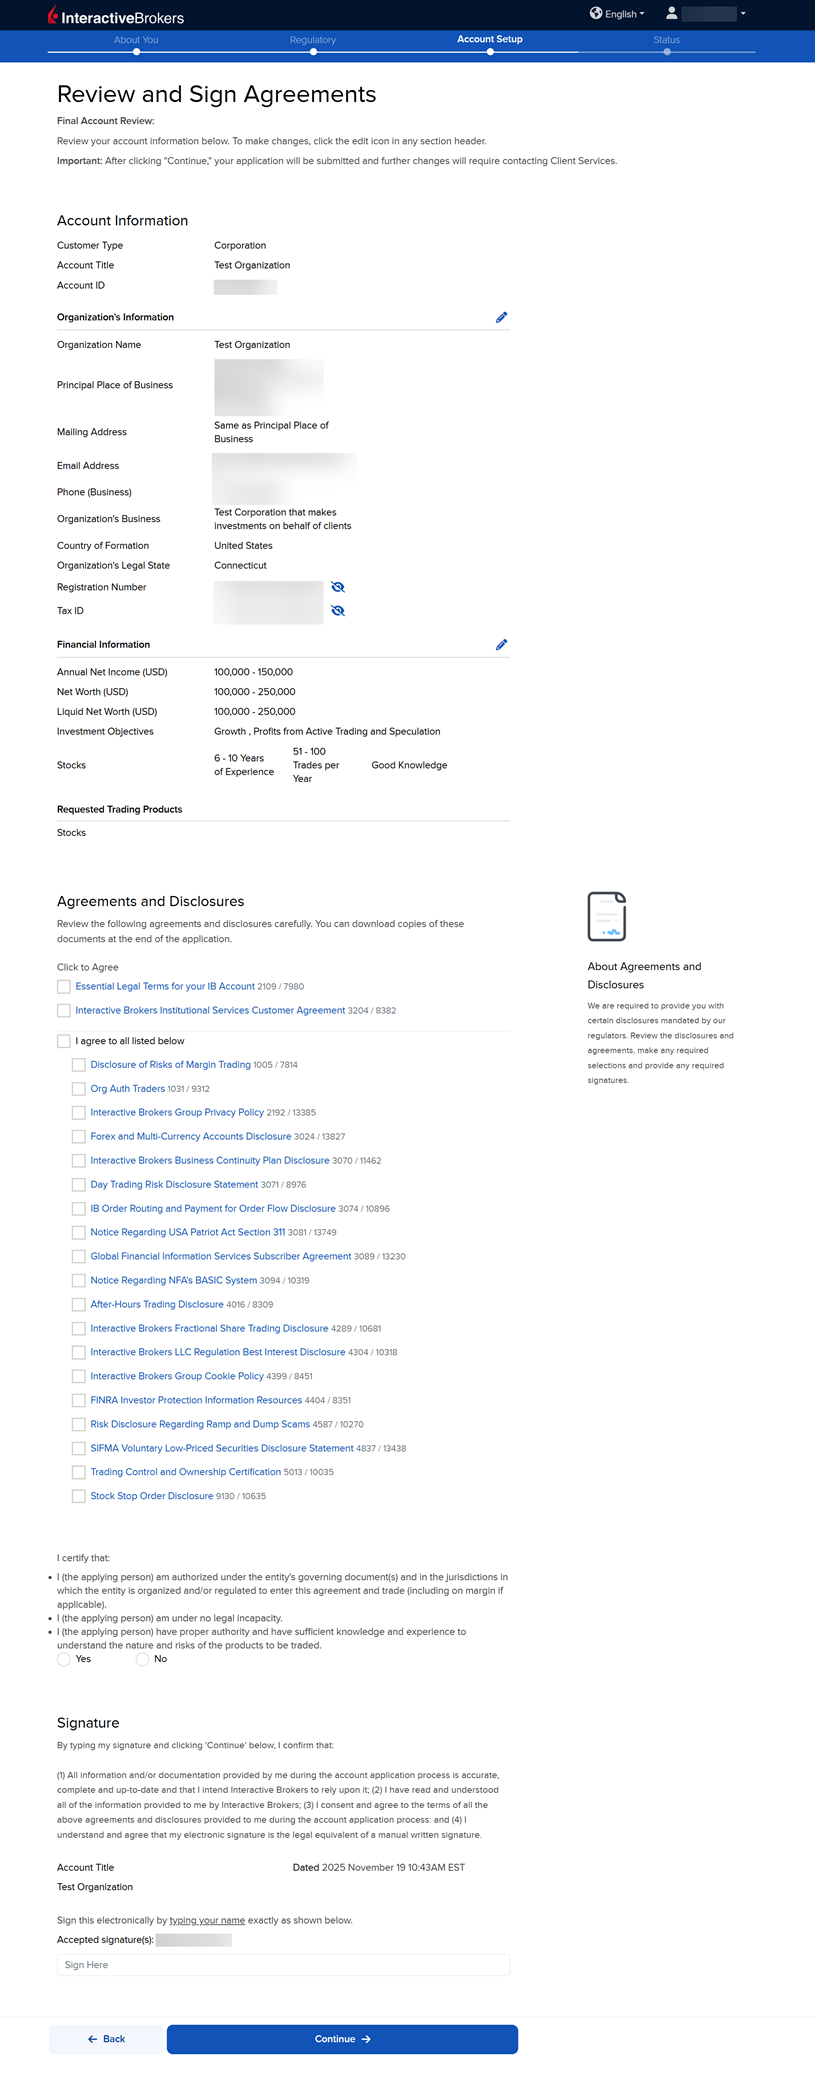
Task: Open Ramp and Dump Scams risk disclosure
Action: tap(200, 1424)
